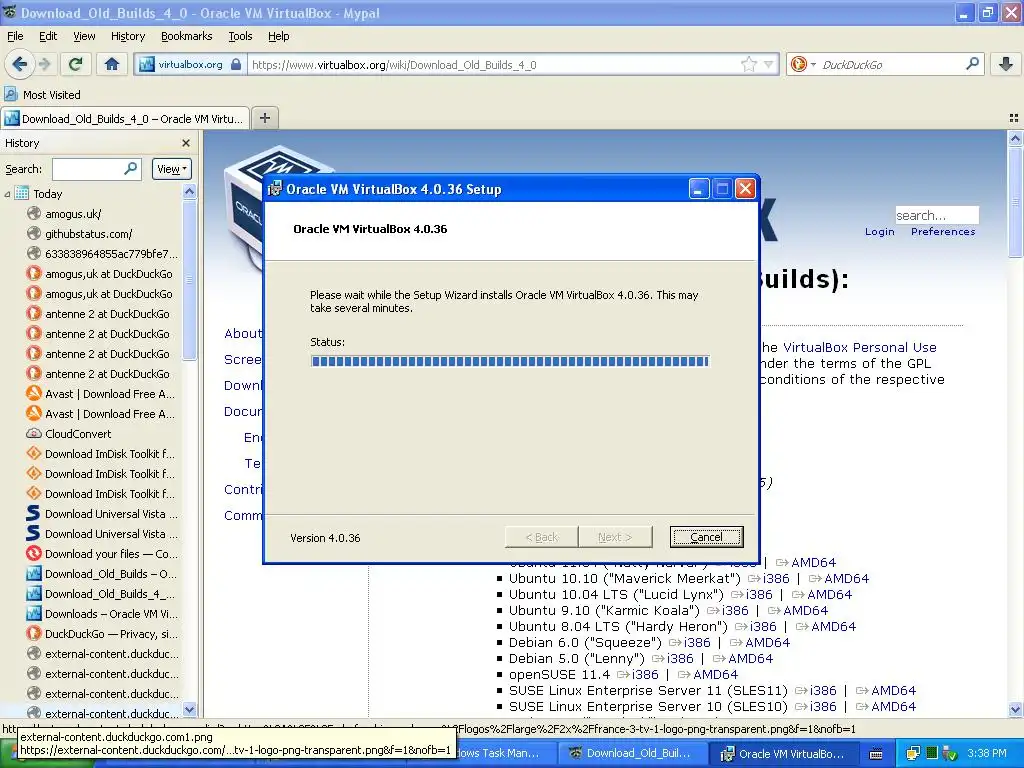Viewport: 1024px width, 768px height.
Task: Click the search magnifier in the search bar
Action: tap(972, 64)
